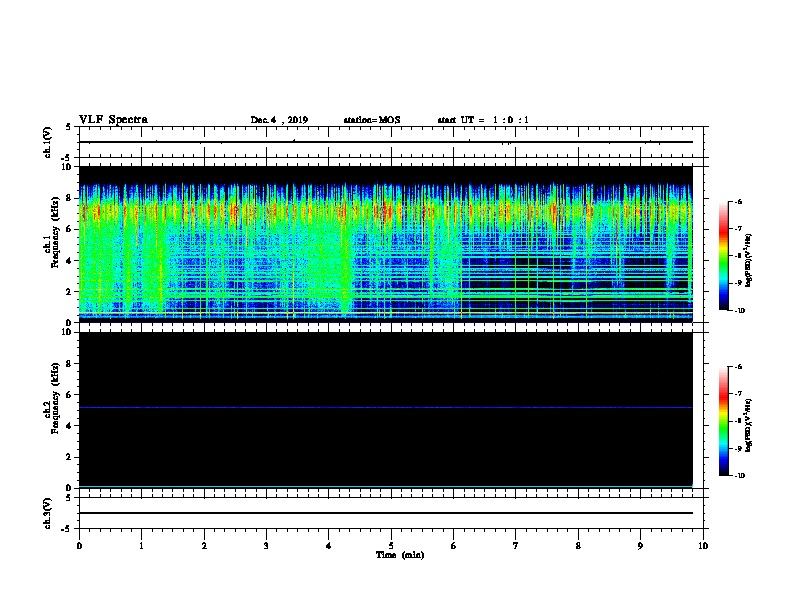Click the ch.1 spectrogram color scale bar

point(724,256)
